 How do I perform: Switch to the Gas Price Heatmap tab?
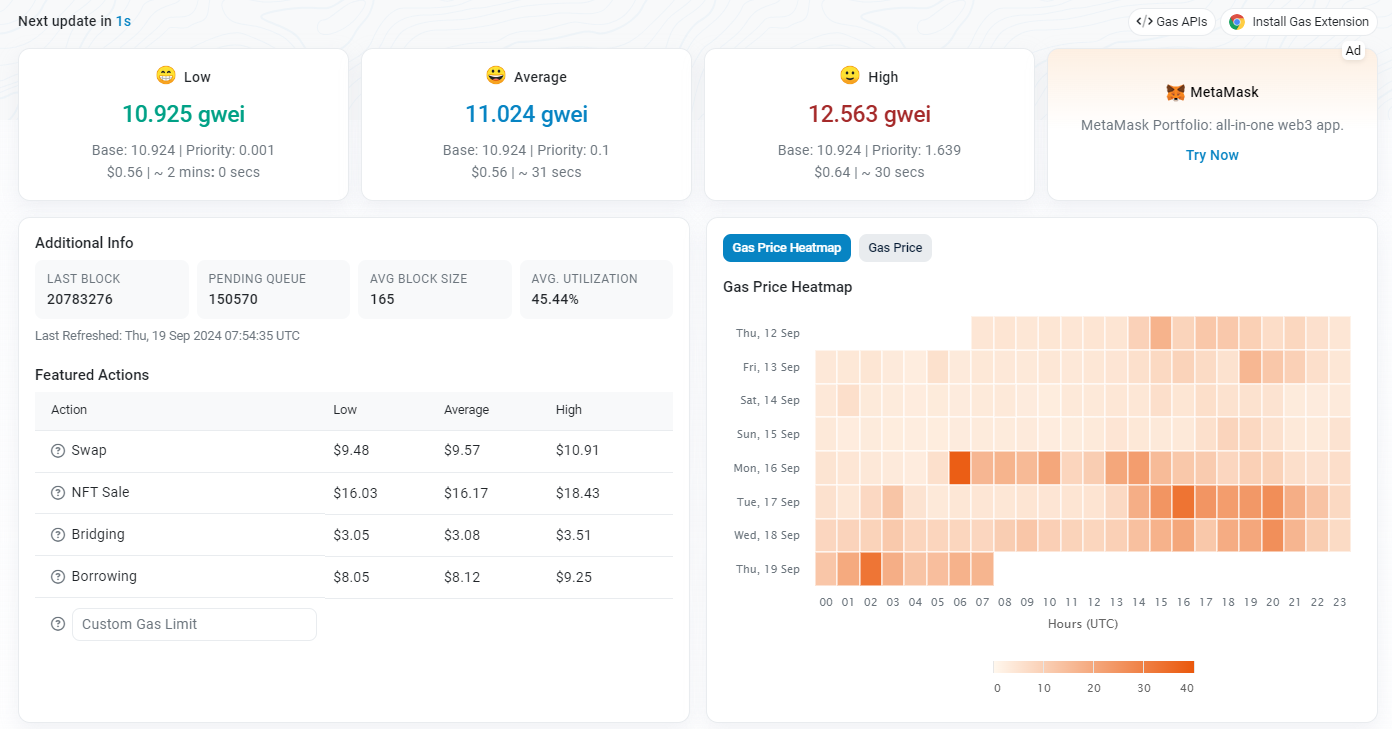coord(787,248)
